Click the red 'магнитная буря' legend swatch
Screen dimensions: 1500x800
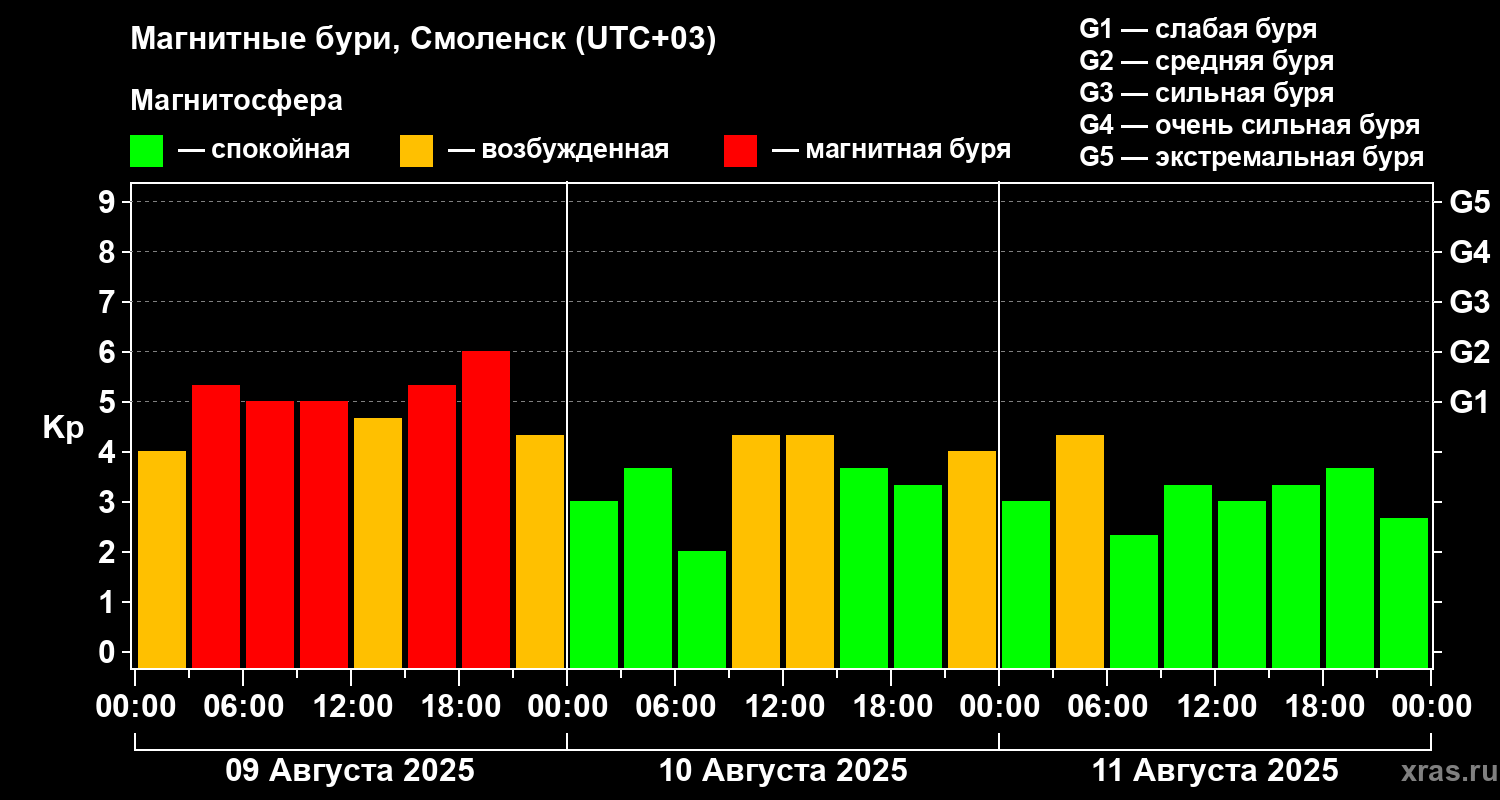click(740, 151)
